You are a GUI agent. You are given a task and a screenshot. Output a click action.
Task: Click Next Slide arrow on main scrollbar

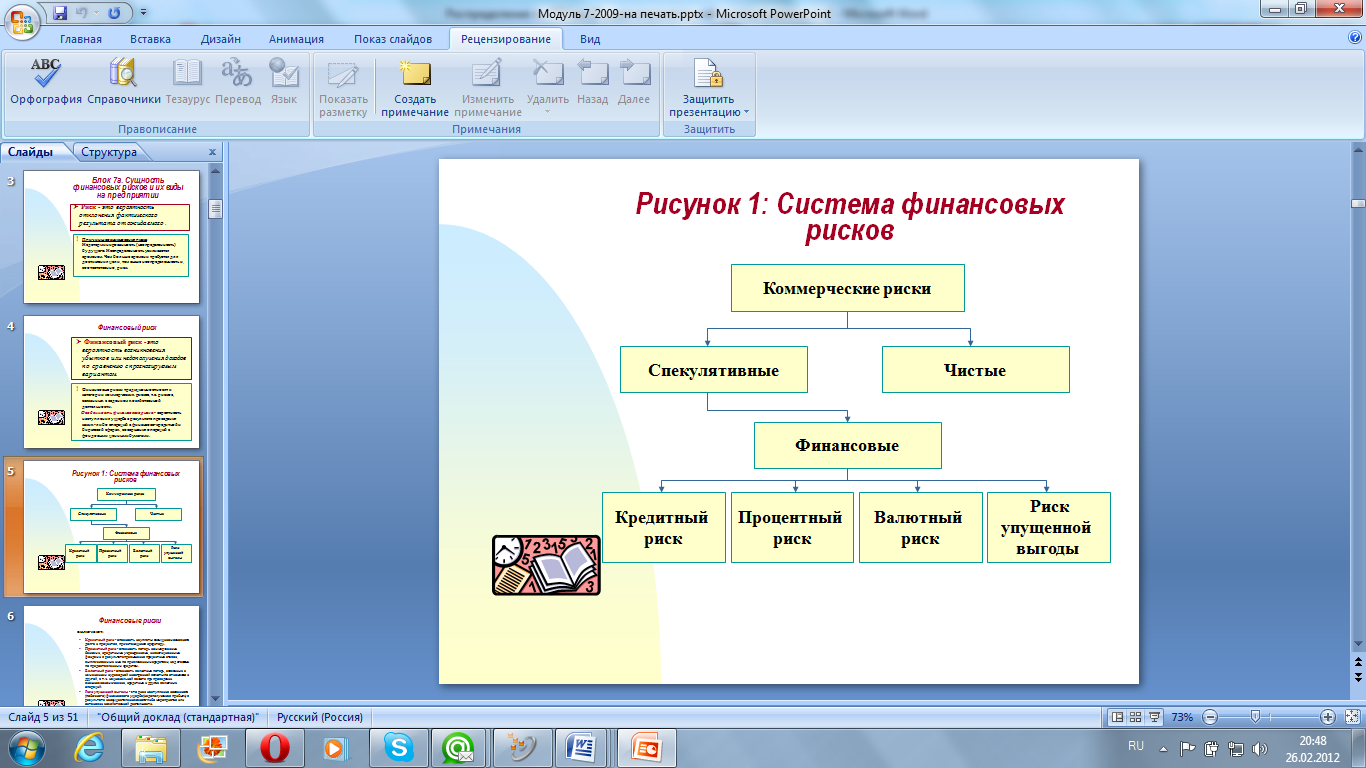[1357, 677]
